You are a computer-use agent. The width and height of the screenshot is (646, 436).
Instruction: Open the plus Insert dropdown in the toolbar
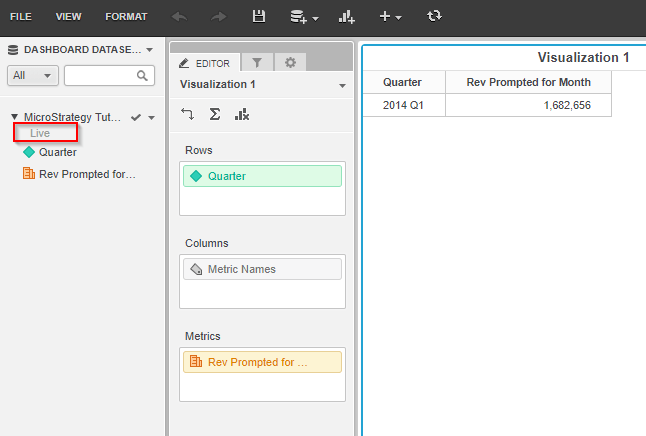click(x=390, y=17)
